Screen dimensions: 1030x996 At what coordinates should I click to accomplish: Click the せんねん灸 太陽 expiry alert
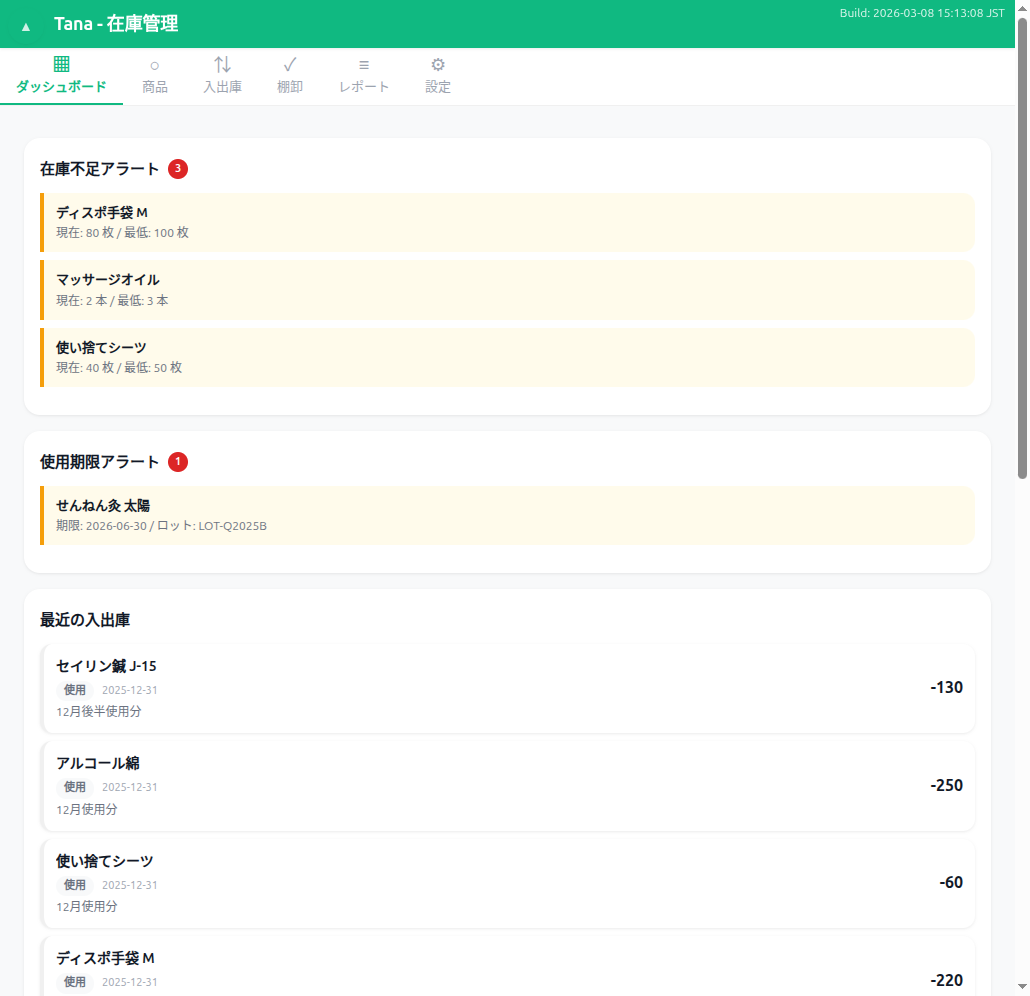point(507,515)
